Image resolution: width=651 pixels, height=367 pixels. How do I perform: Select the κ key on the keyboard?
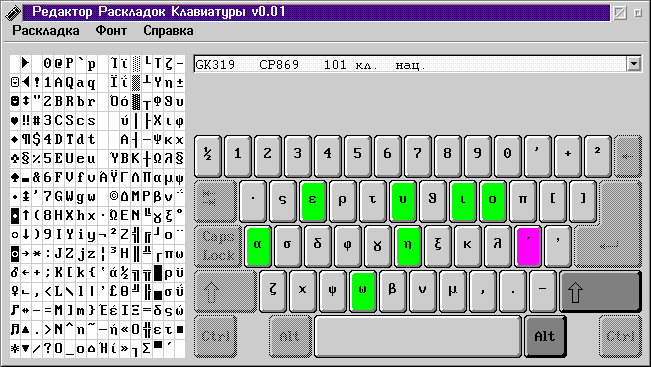point(467,246)
